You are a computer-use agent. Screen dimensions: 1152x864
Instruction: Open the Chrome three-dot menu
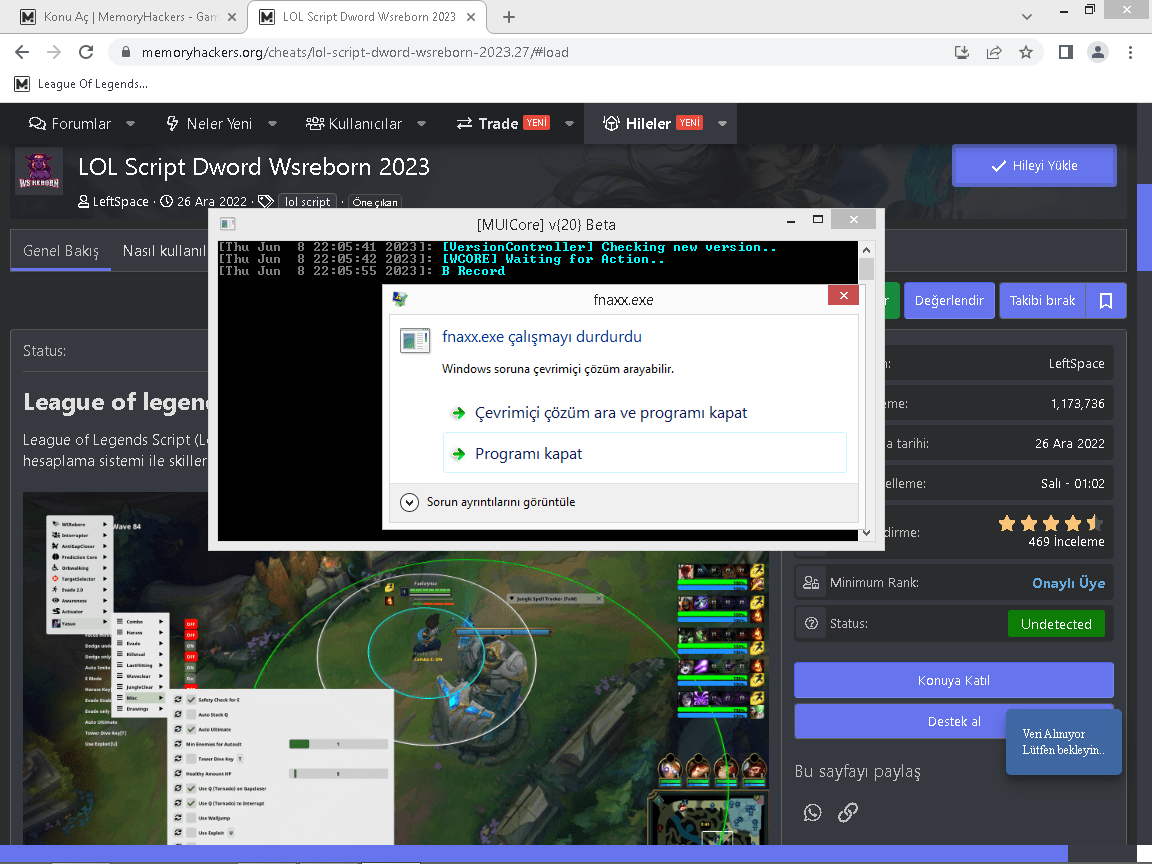click(1130, 52)
